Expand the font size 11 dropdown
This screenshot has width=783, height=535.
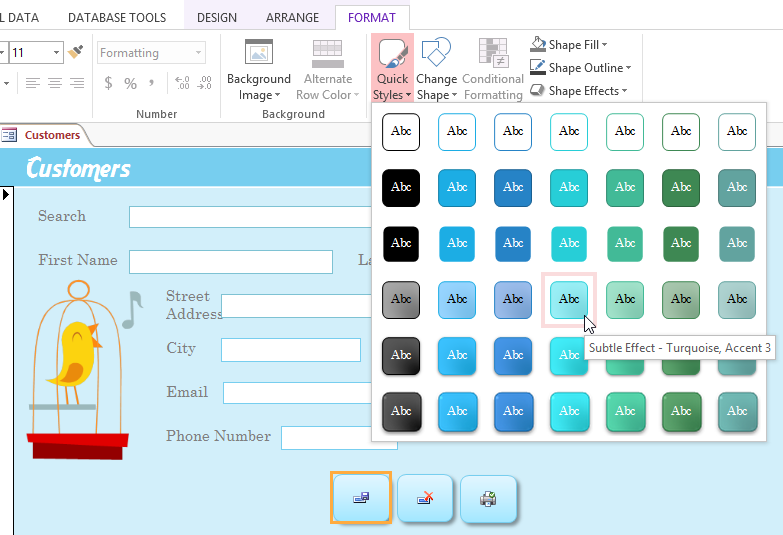pyautogui.click(x=56, y=52)
